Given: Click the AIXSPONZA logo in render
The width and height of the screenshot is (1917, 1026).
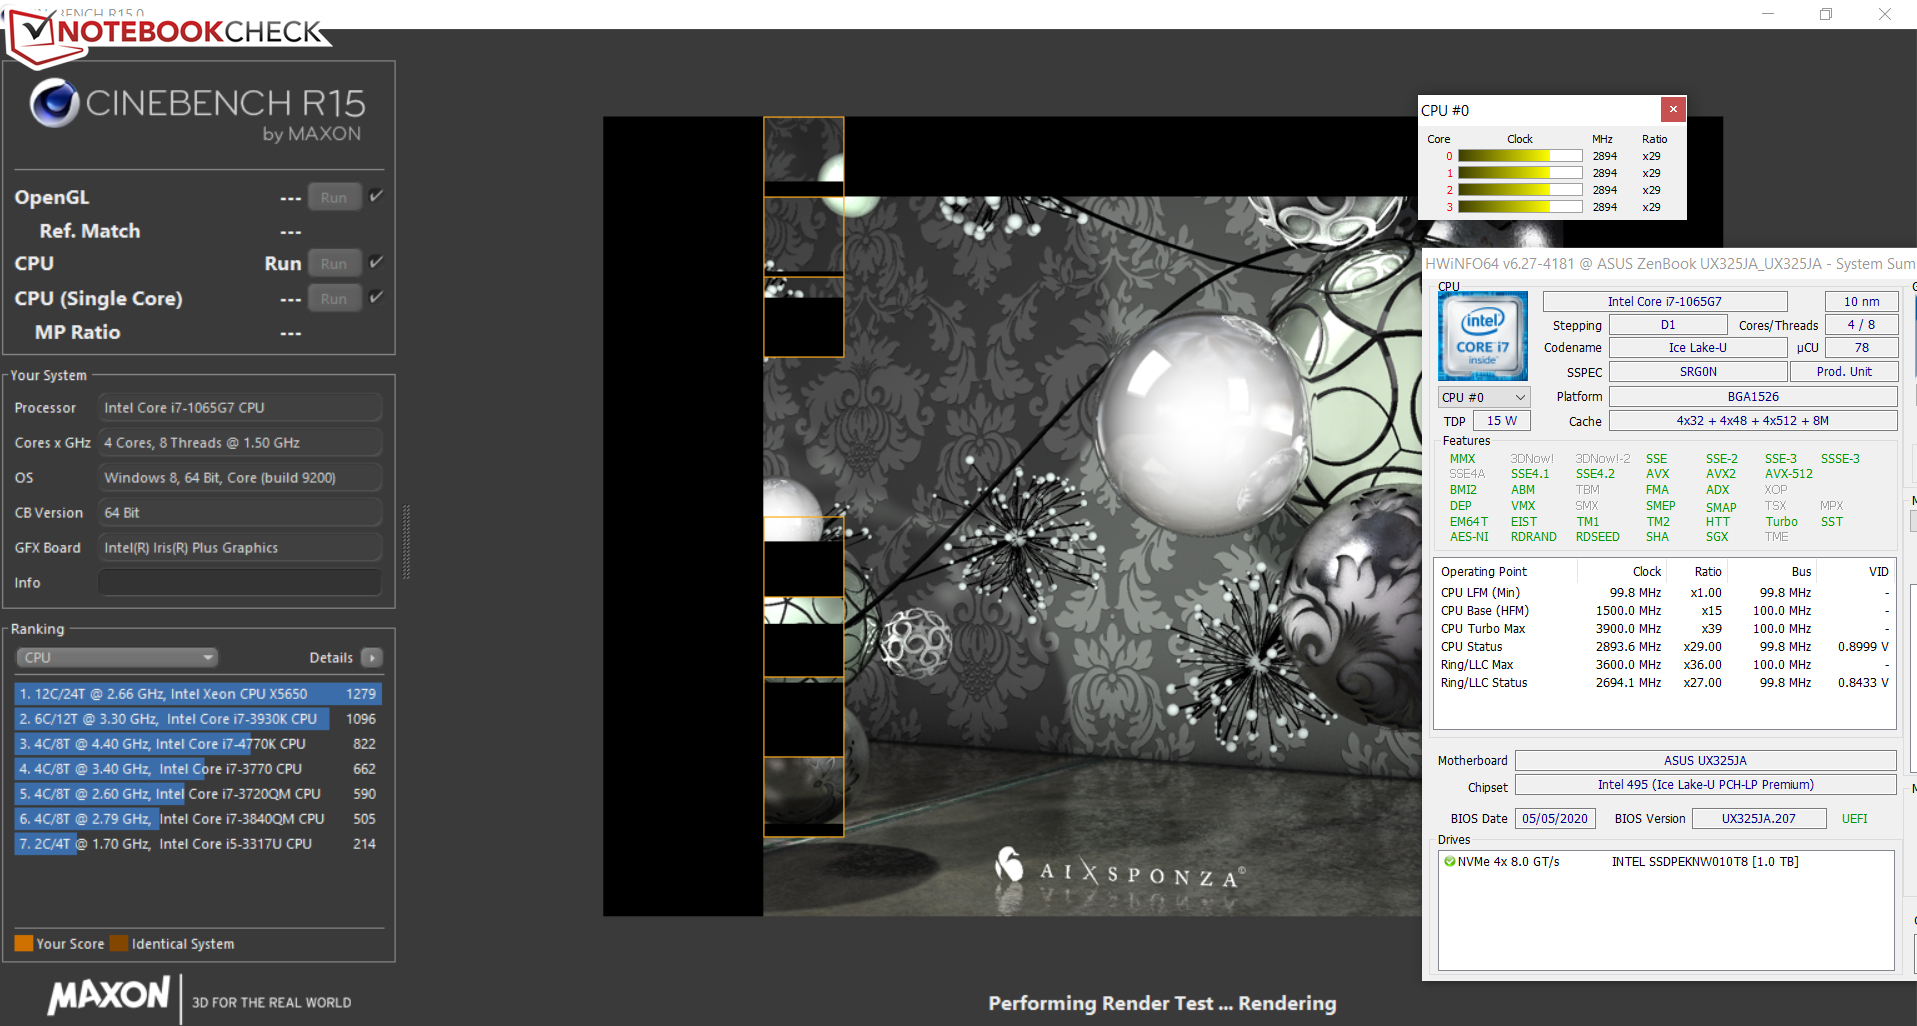Looking at the screenshot, I should (x=1121, y=869).
